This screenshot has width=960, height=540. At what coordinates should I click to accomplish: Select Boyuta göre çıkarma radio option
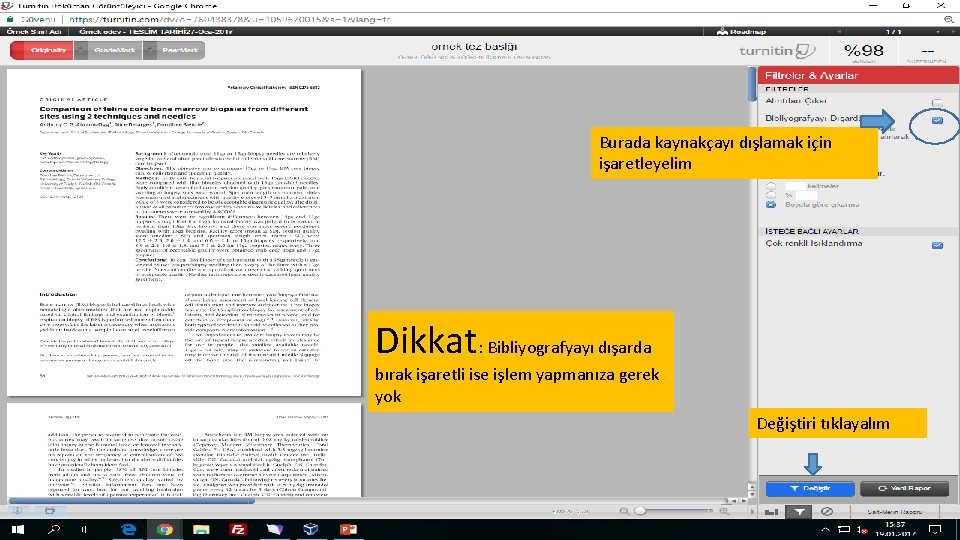pyautogui.click(x=771, y=204)
